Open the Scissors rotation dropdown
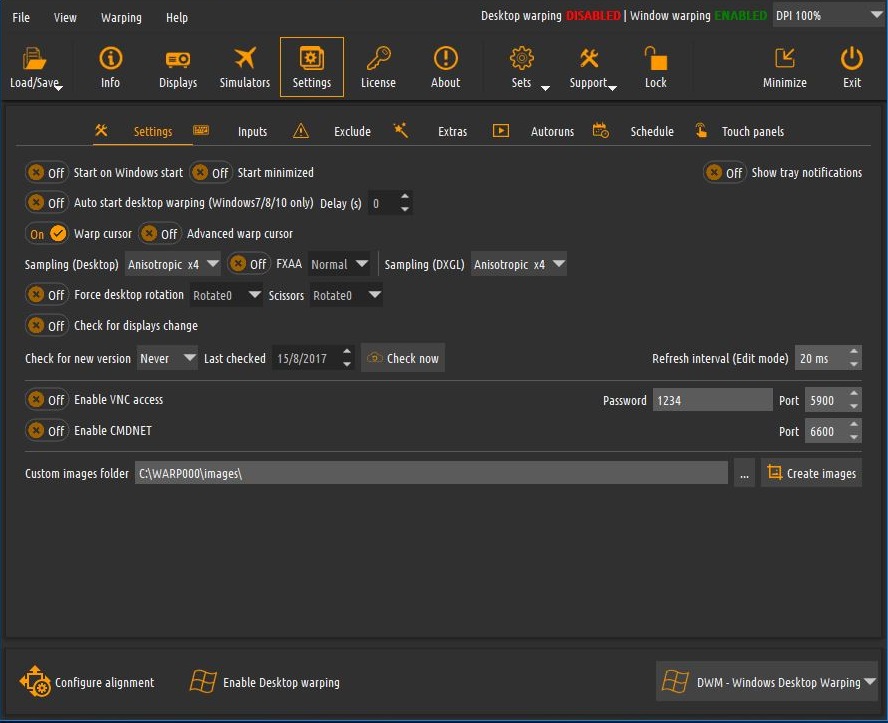 tap(345, 295)
